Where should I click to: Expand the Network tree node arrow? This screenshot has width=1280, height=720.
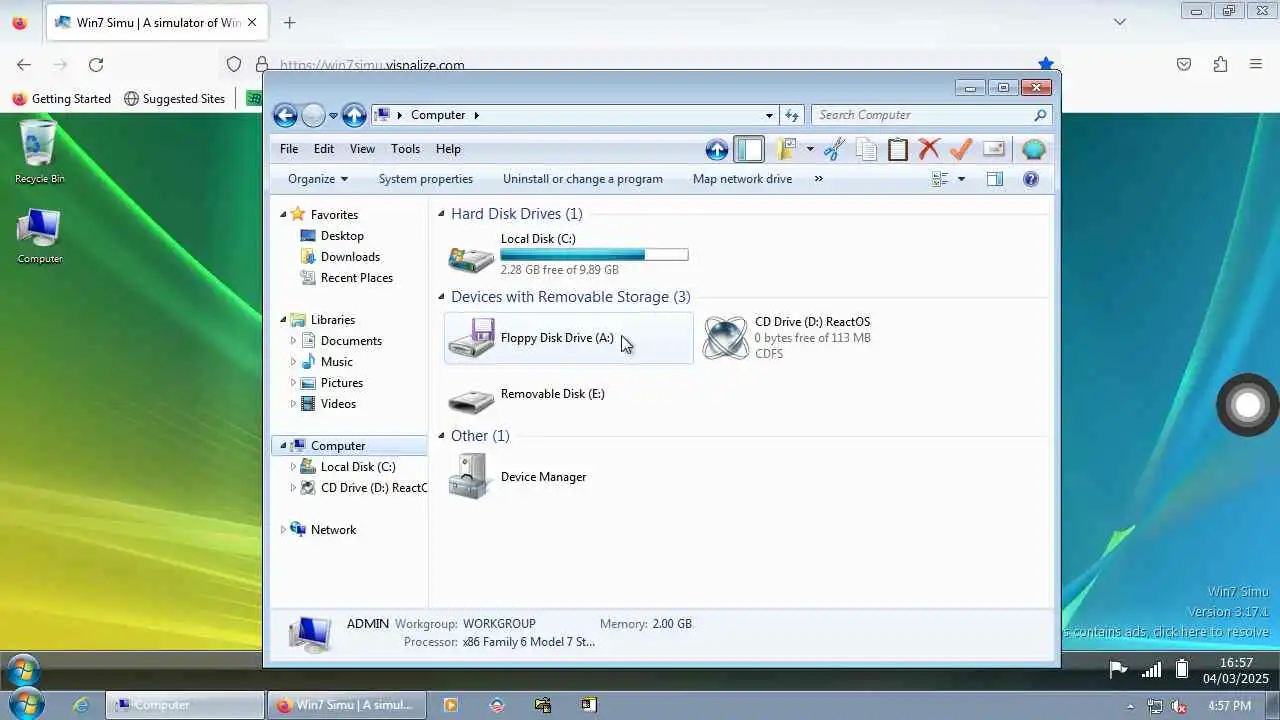[283, 530]
